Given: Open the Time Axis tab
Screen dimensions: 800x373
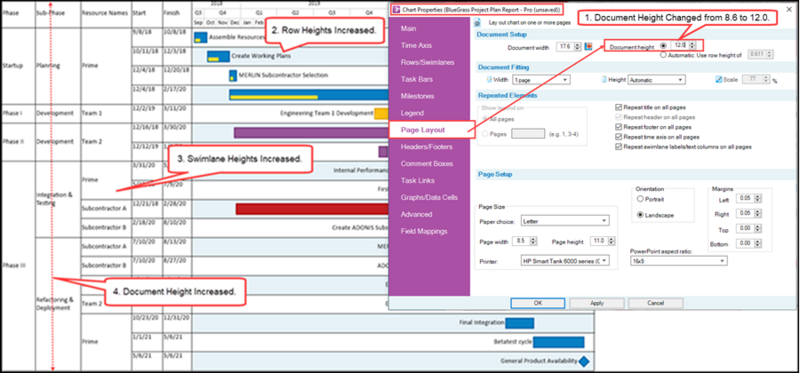Looking at the screenshot, I should (416, 45).
